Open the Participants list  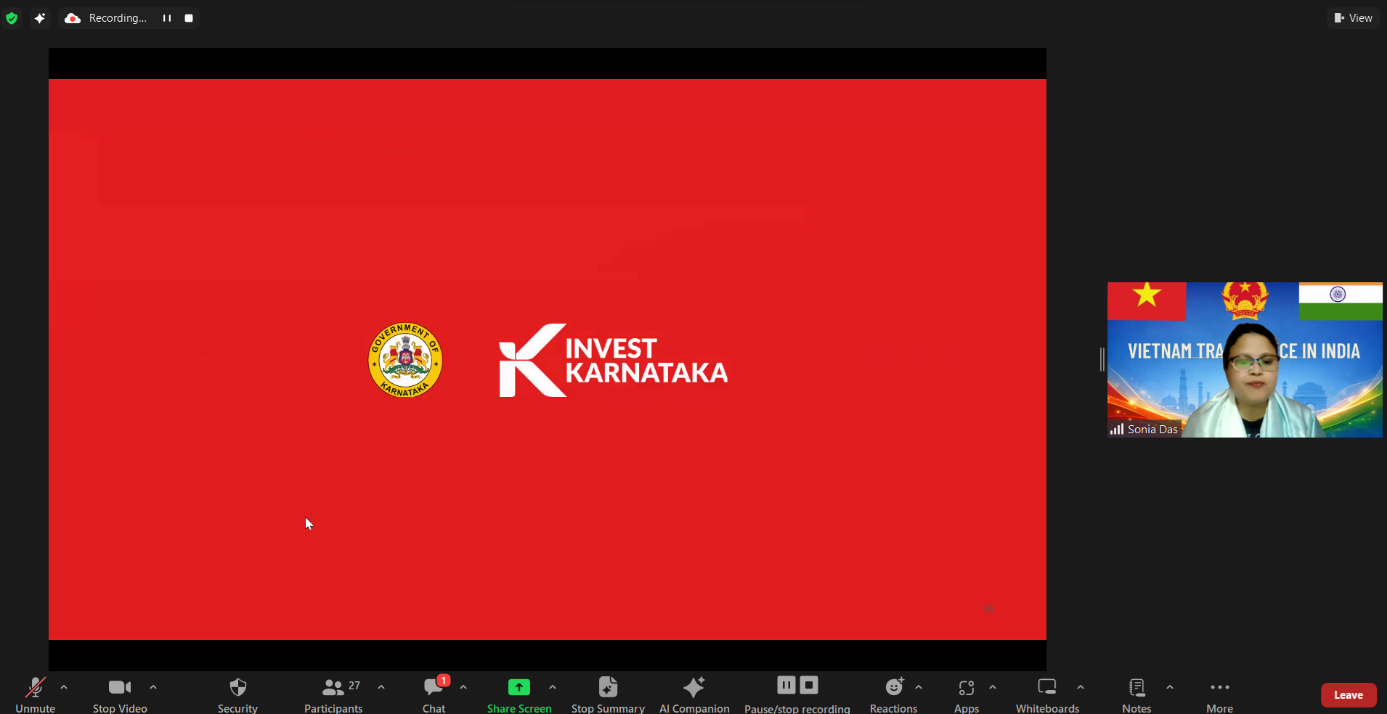click(x=333, y=694)
